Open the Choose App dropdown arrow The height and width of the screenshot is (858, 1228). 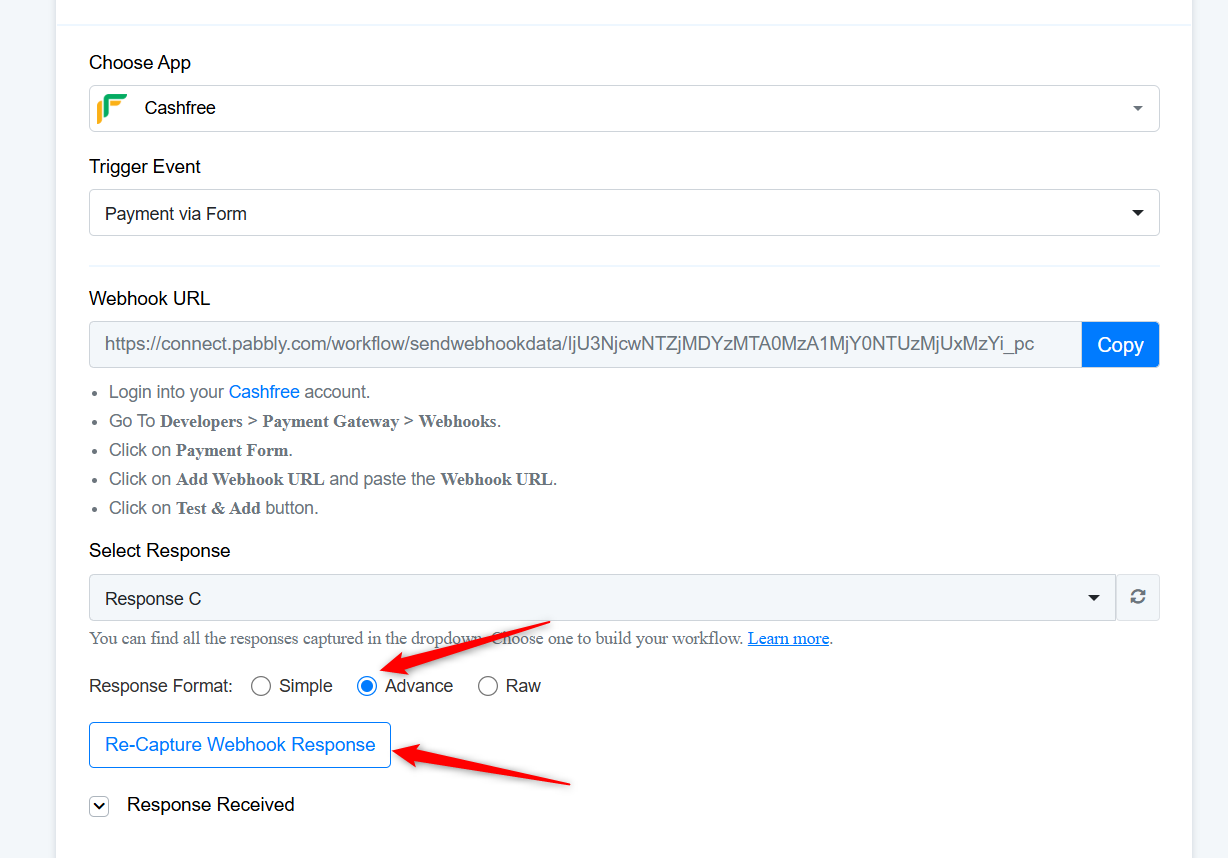click(1138, 108)
